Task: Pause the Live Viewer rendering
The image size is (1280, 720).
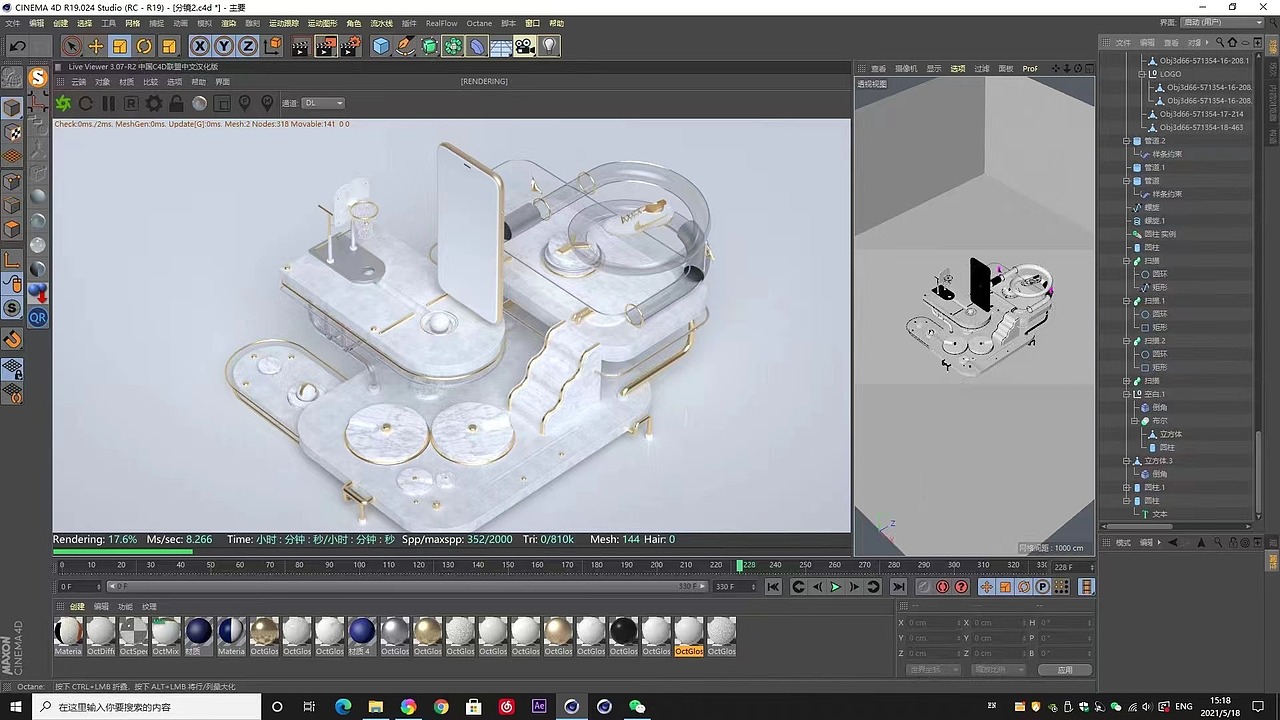Action: pyautogui.click(x=108, y=103)
